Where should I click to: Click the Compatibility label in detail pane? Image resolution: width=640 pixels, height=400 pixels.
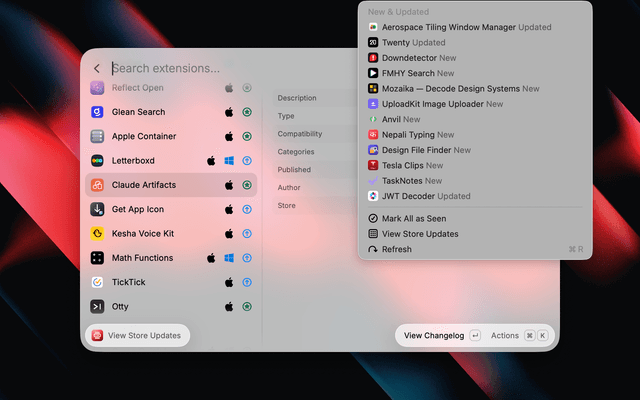(300, 134)
